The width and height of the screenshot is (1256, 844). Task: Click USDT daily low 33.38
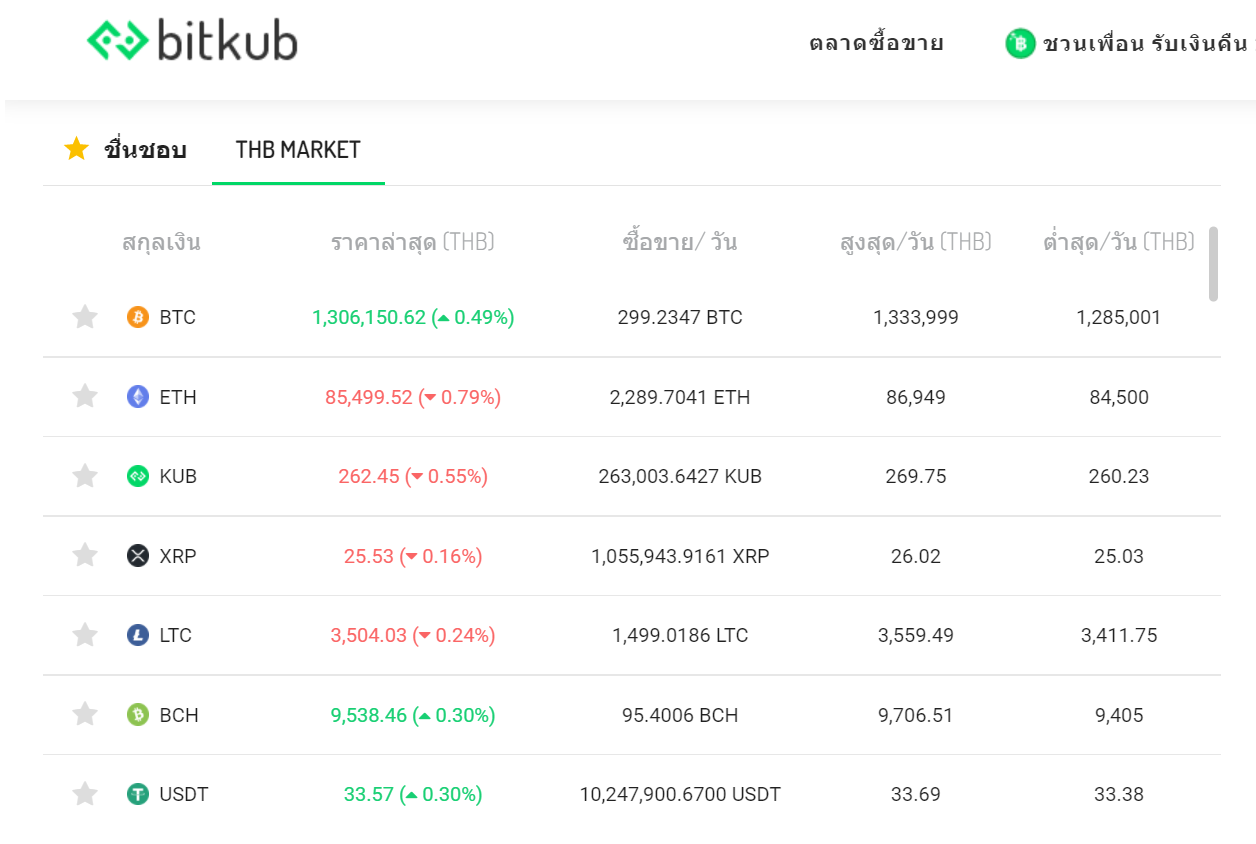(1119, 794)
